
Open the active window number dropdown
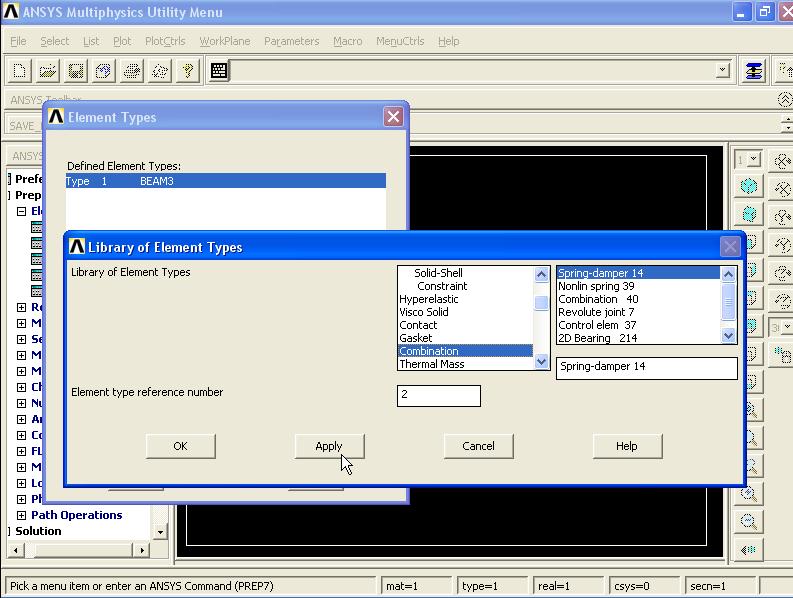coord(754,160)
